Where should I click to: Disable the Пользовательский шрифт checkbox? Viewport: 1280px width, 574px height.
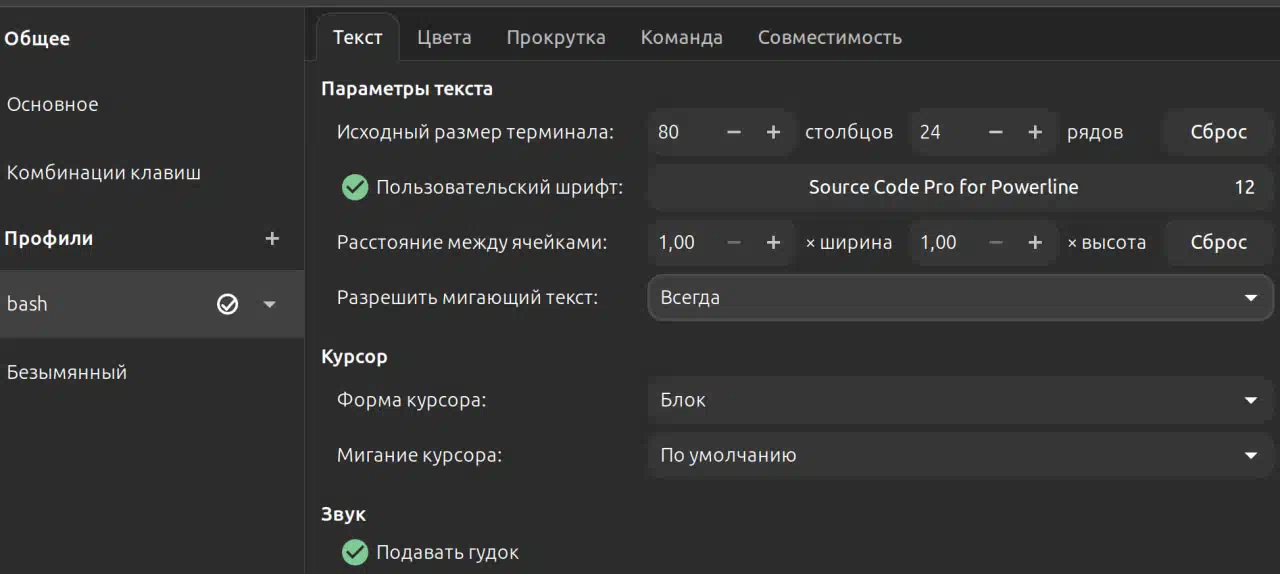[355, 187]
